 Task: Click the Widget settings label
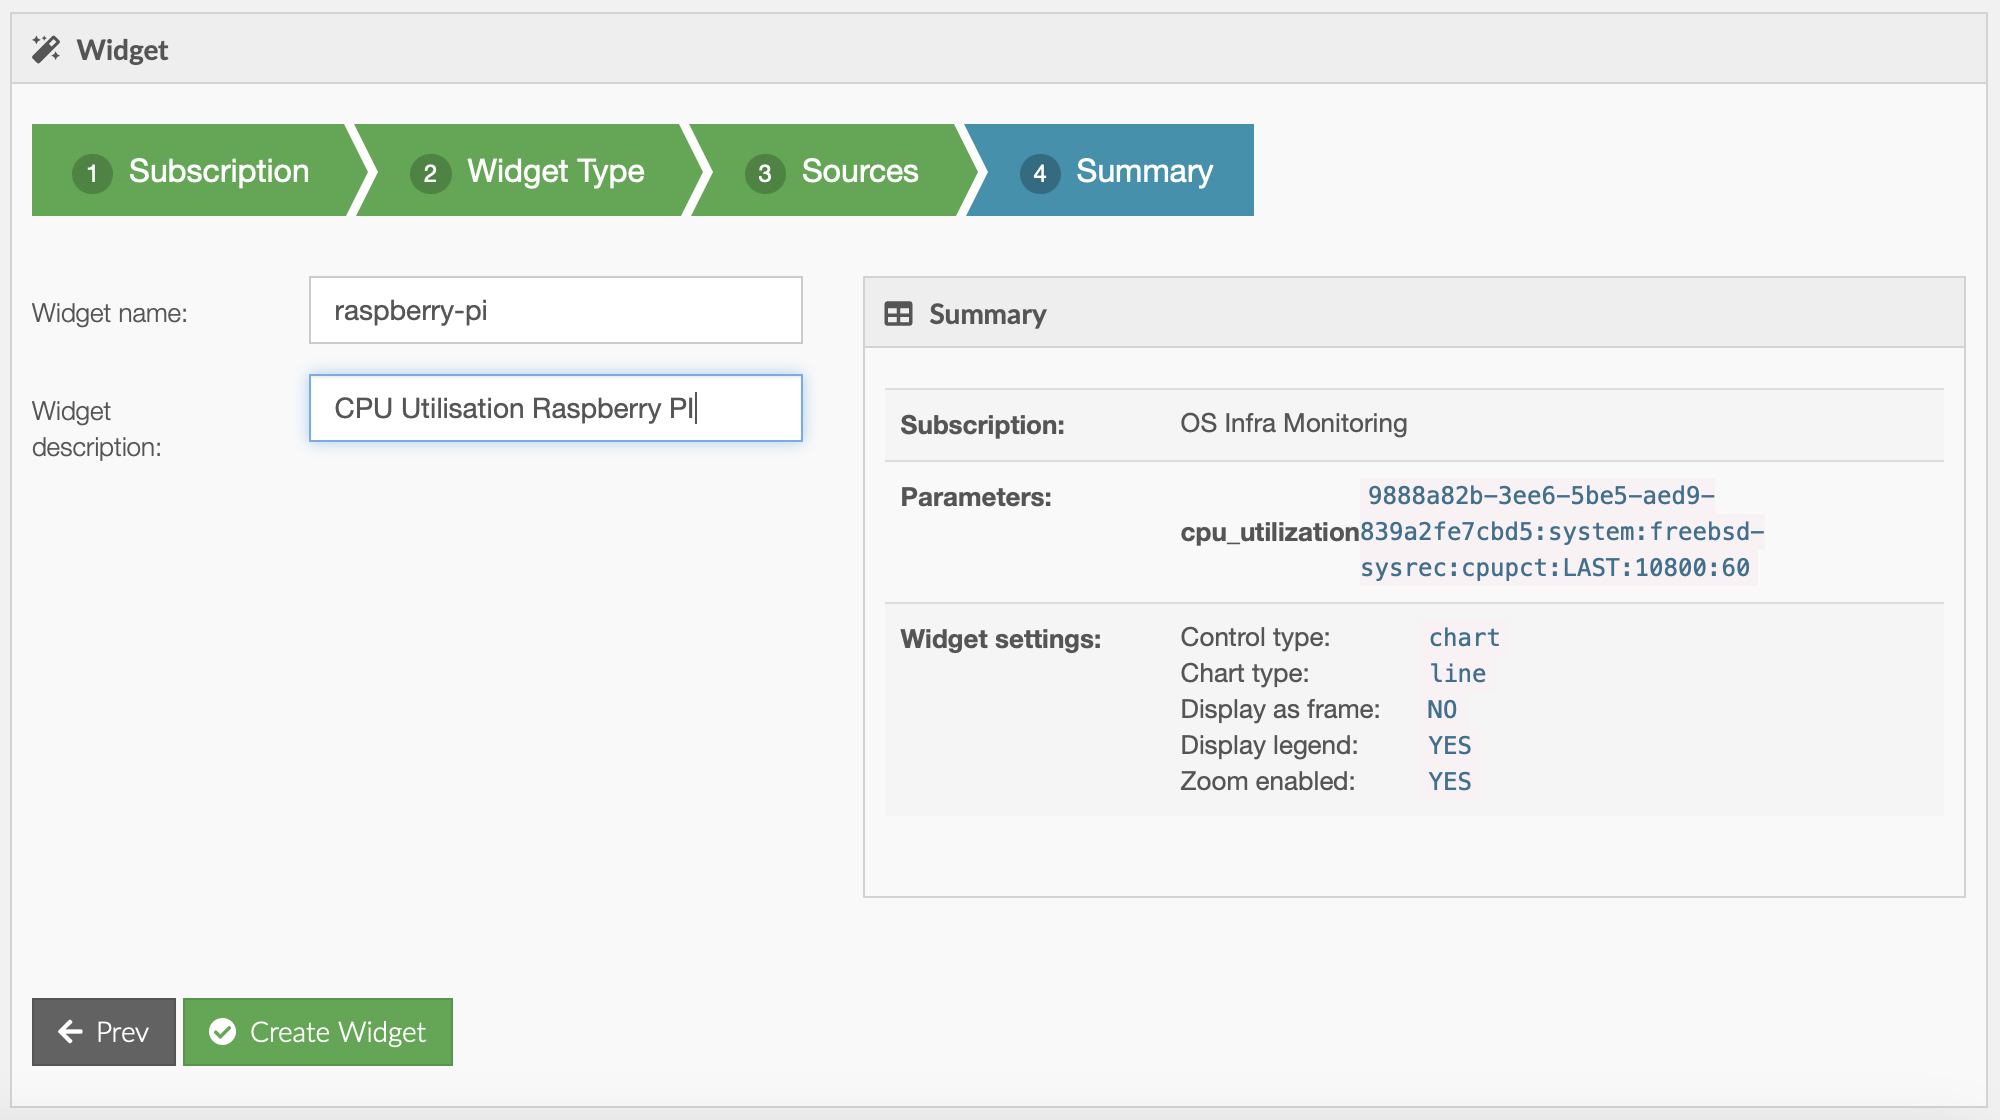[x=1000, y=639]
